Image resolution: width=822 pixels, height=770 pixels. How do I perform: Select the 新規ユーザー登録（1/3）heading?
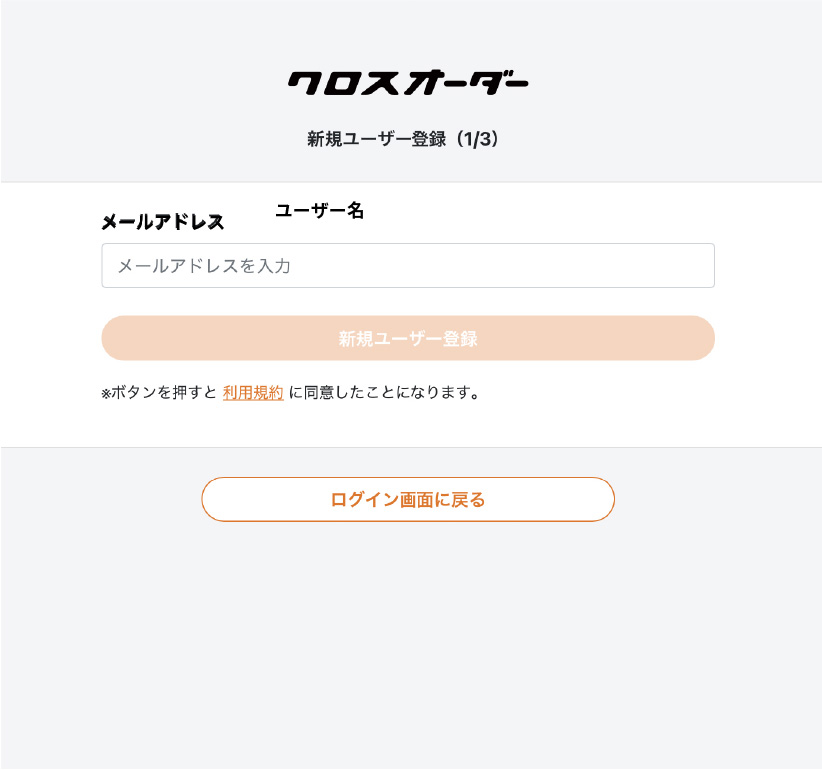403,140
